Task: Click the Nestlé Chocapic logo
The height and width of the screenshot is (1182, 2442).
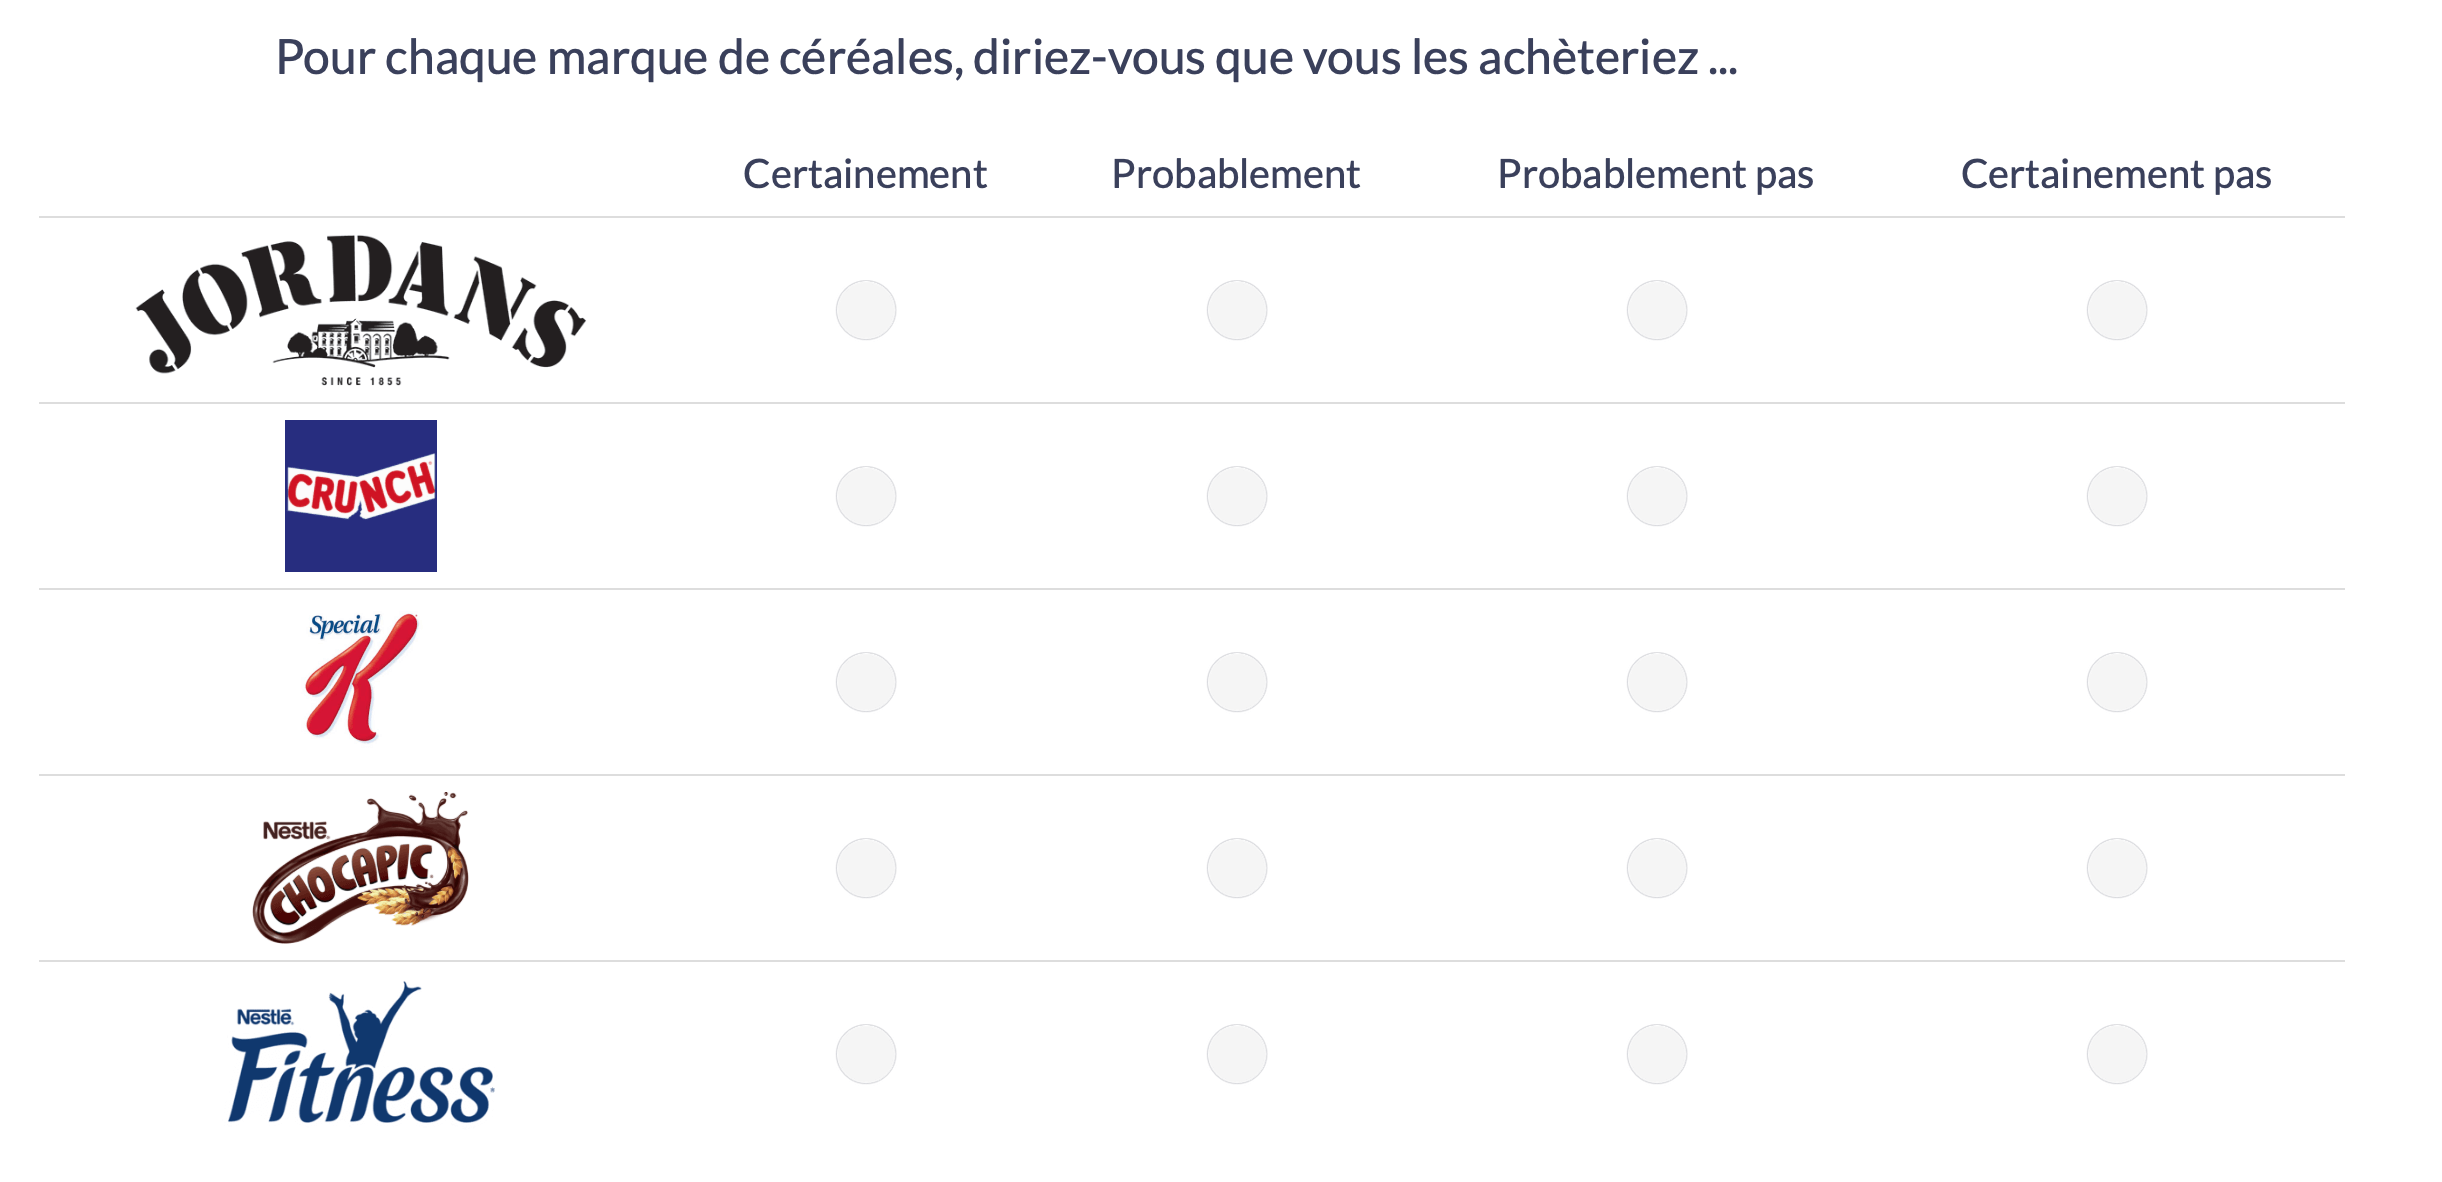Action: pyautogui.click(x=361, y=867)
